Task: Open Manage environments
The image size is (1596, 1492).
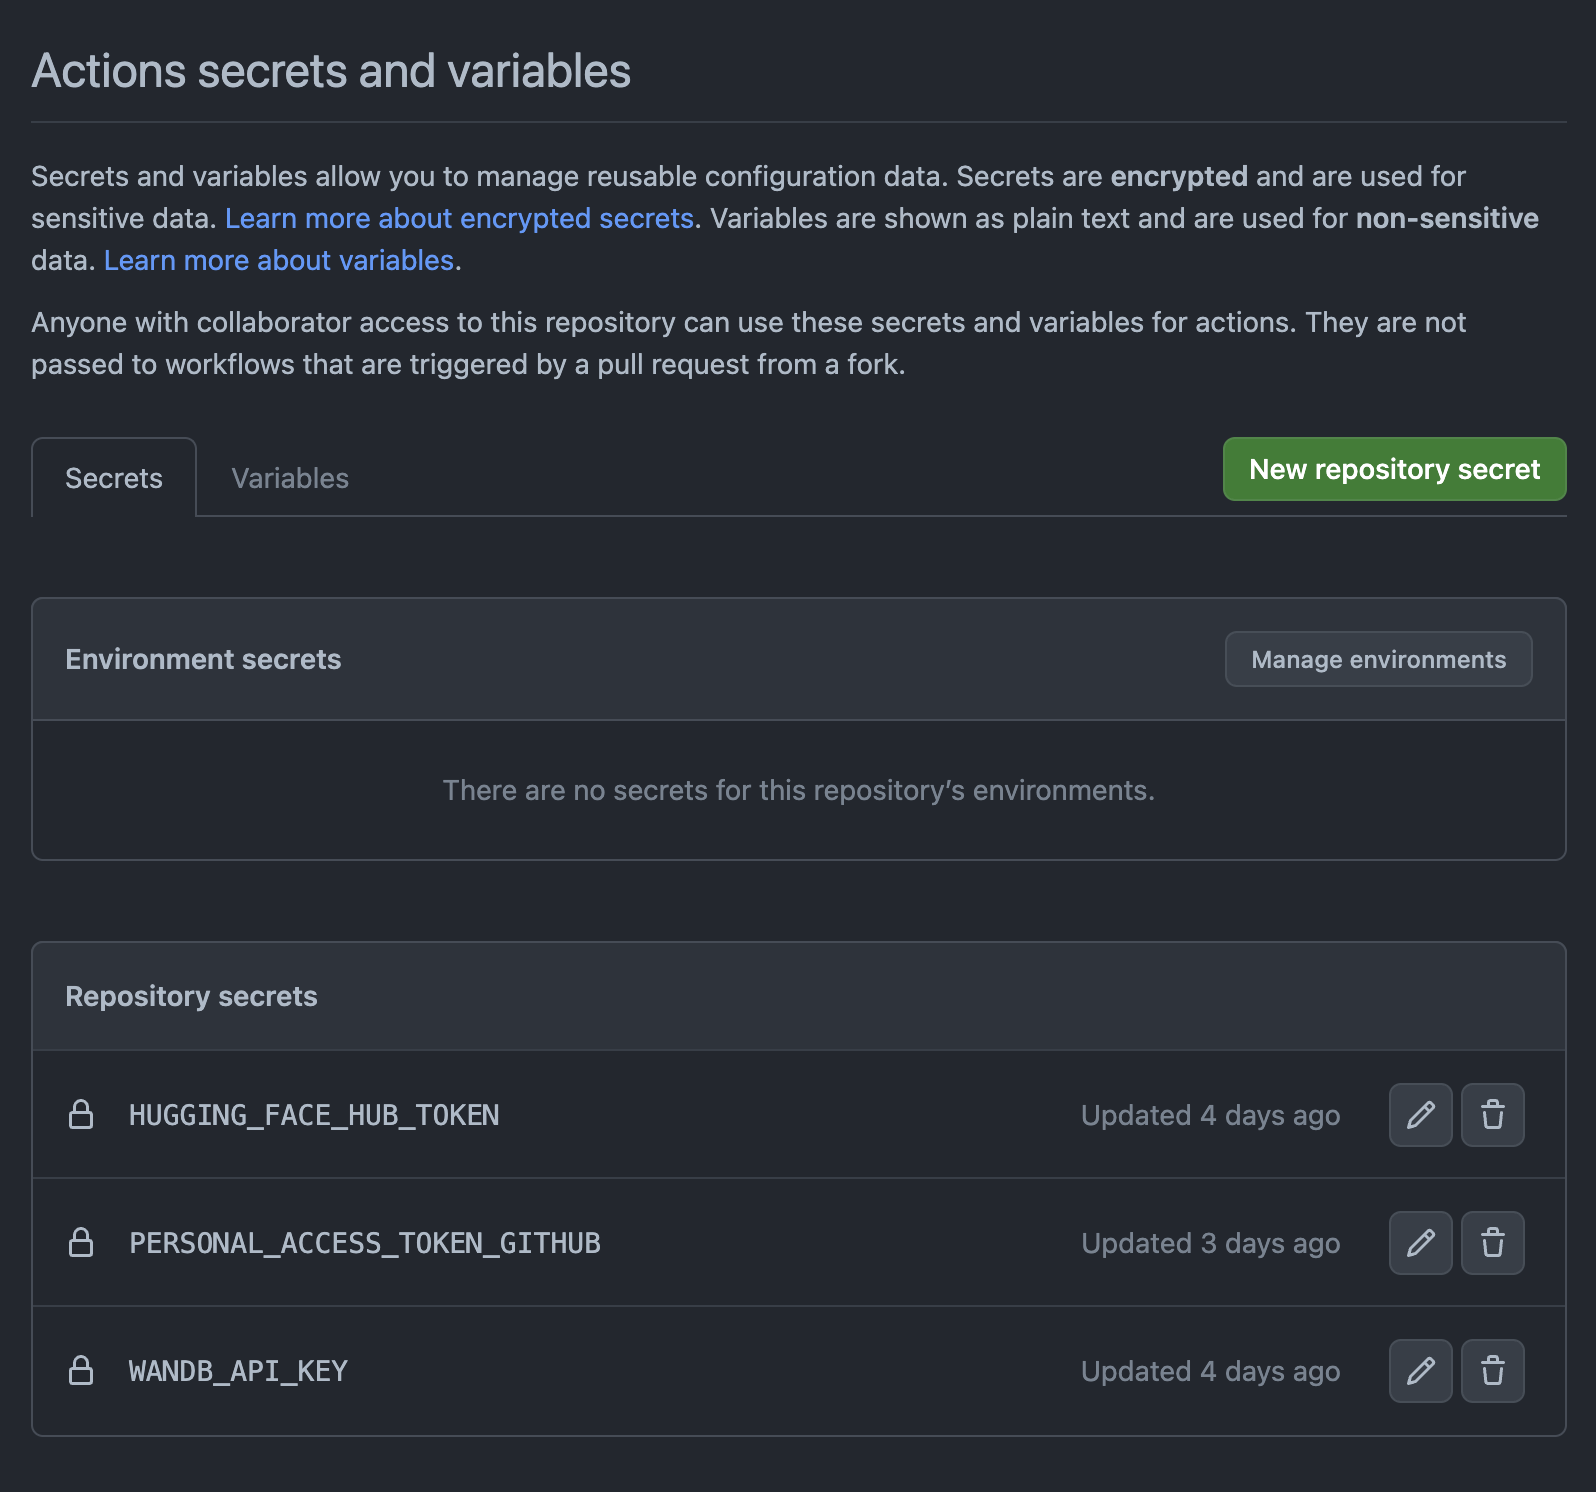Action: pos(1378,660)
